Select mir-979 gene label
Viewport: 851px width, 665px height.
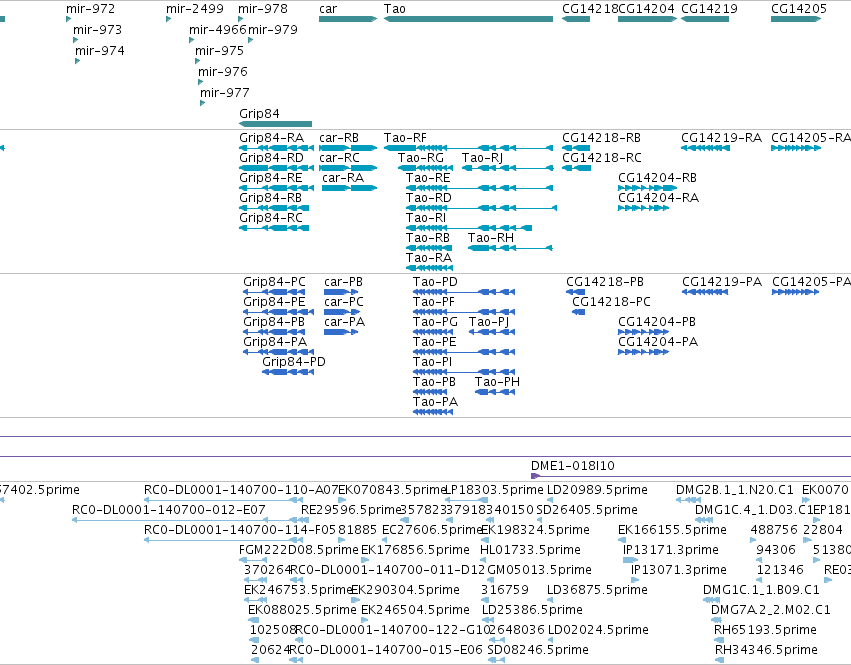(273, 29)
